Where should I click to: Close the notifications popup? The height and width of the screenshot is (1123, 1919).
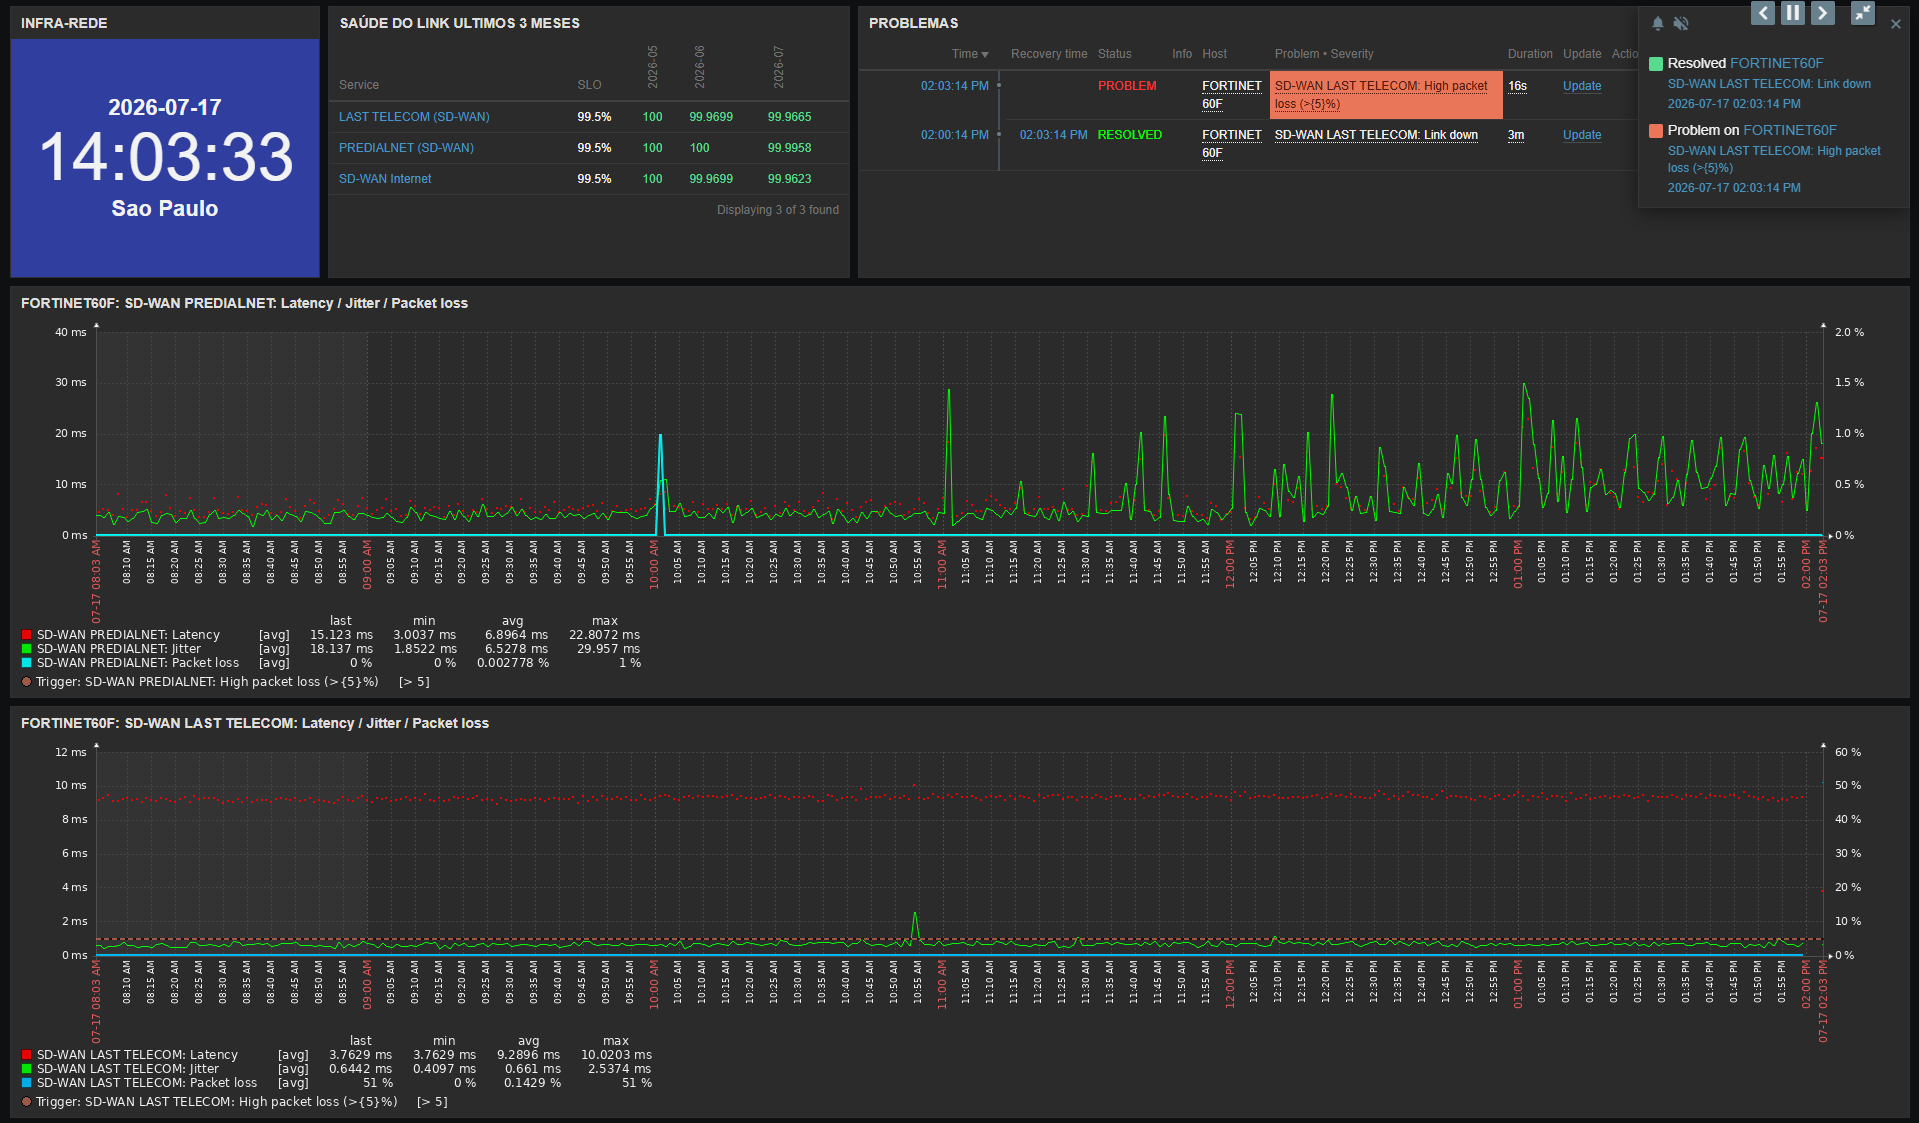coord(1896,24)
